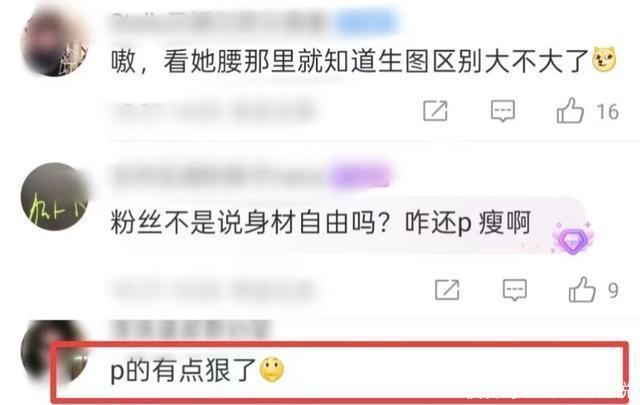This screenshot has height=405, width=640.
Task: Open the first commenter's avatar
Action: pos(55,43)
